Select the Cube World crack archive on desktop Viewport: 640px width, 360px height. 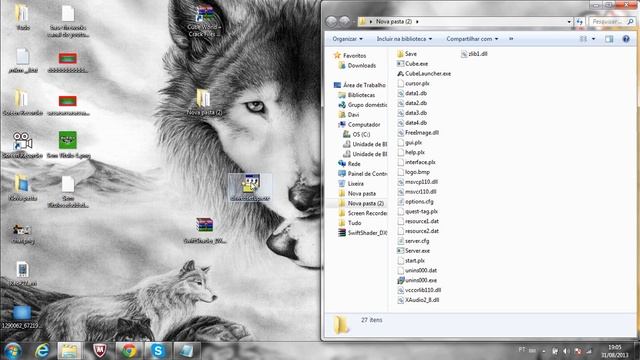204,20
